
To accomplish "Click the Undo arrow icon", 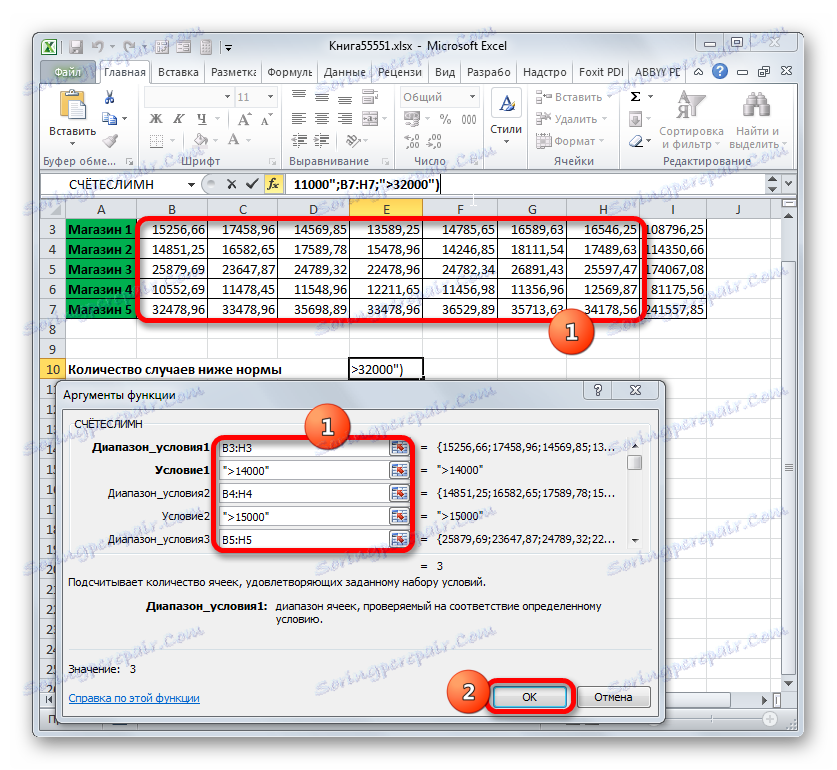I will [97, 47].
